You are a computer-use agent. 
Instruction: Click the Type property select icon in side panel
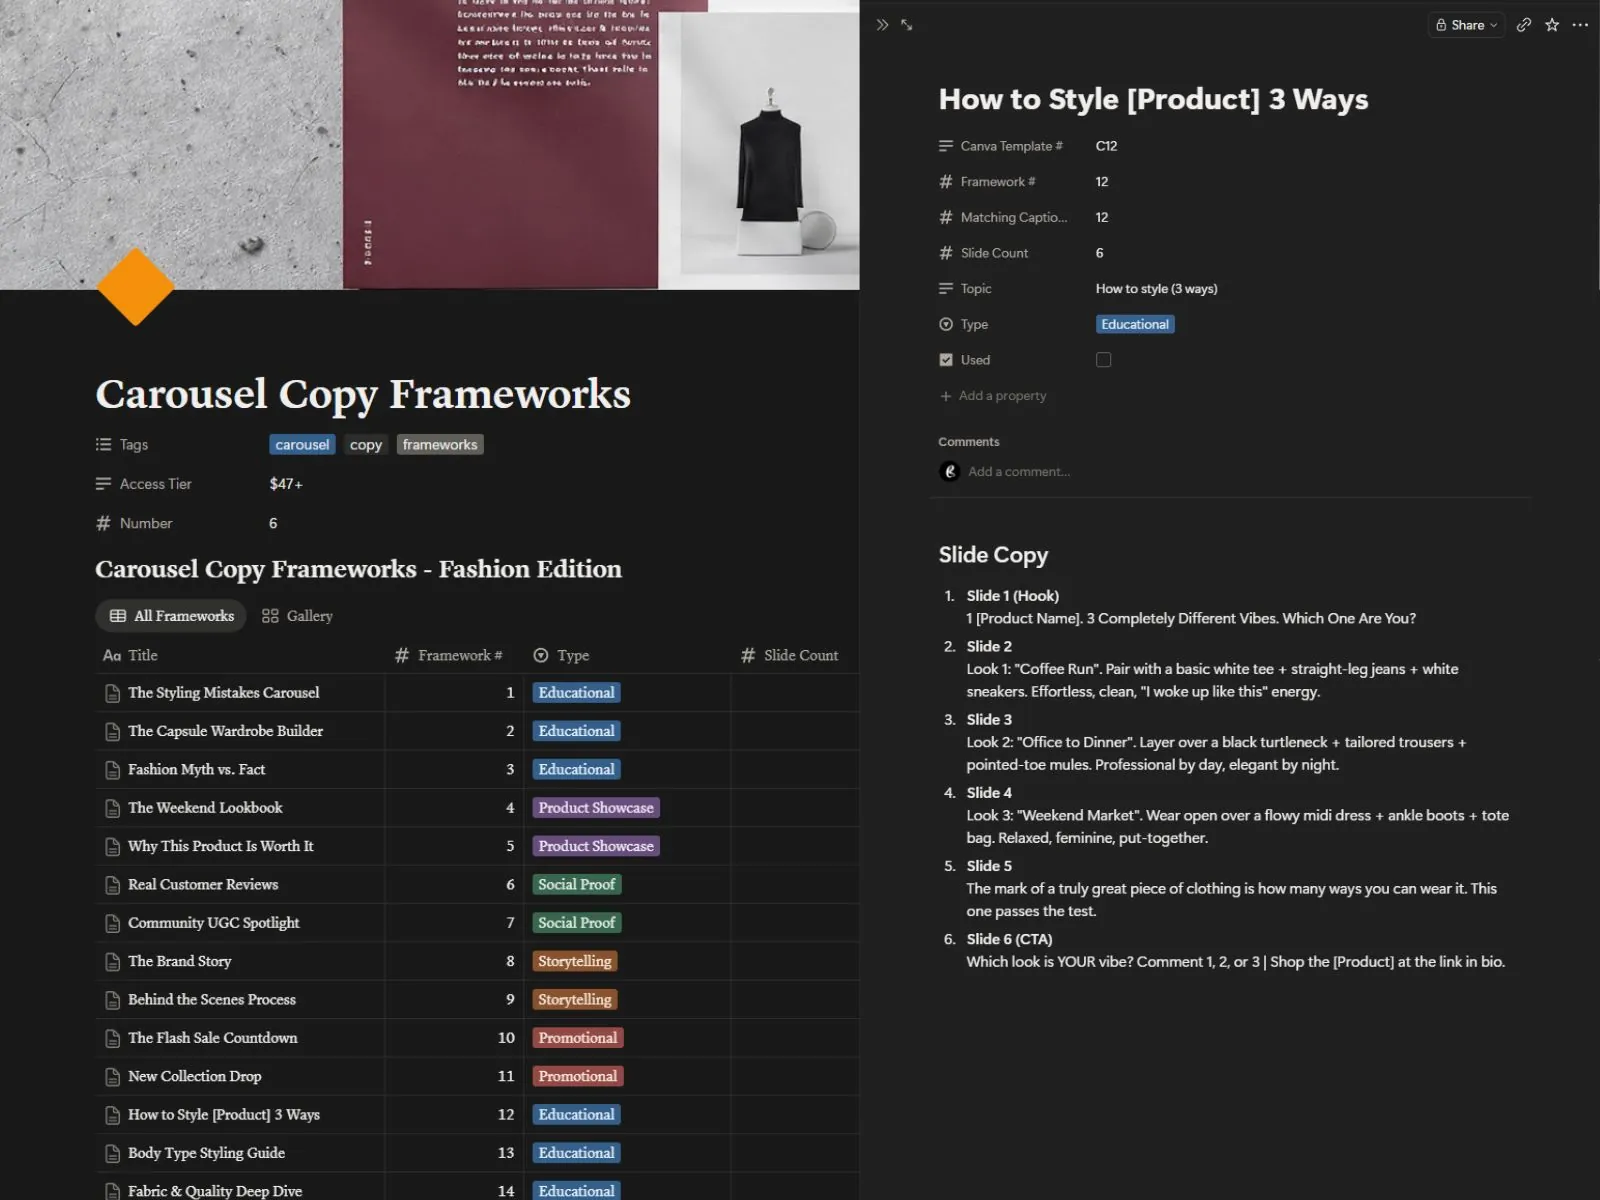tap(946, 324)
